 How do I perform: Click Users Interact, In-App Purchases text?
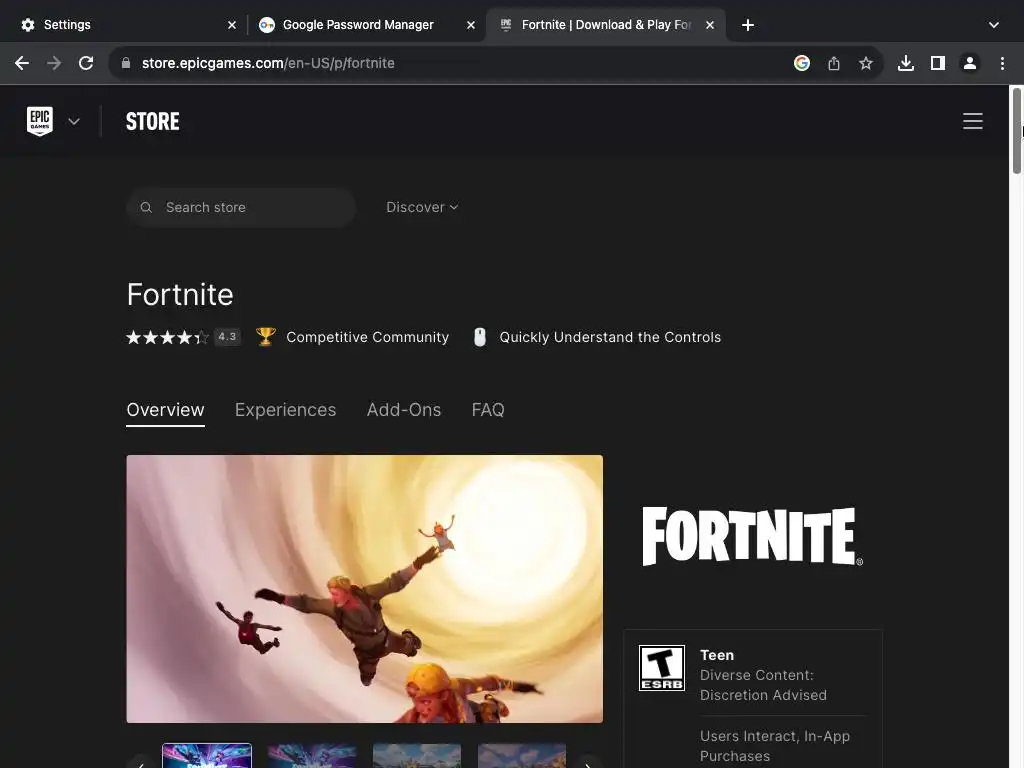point(775,746)
